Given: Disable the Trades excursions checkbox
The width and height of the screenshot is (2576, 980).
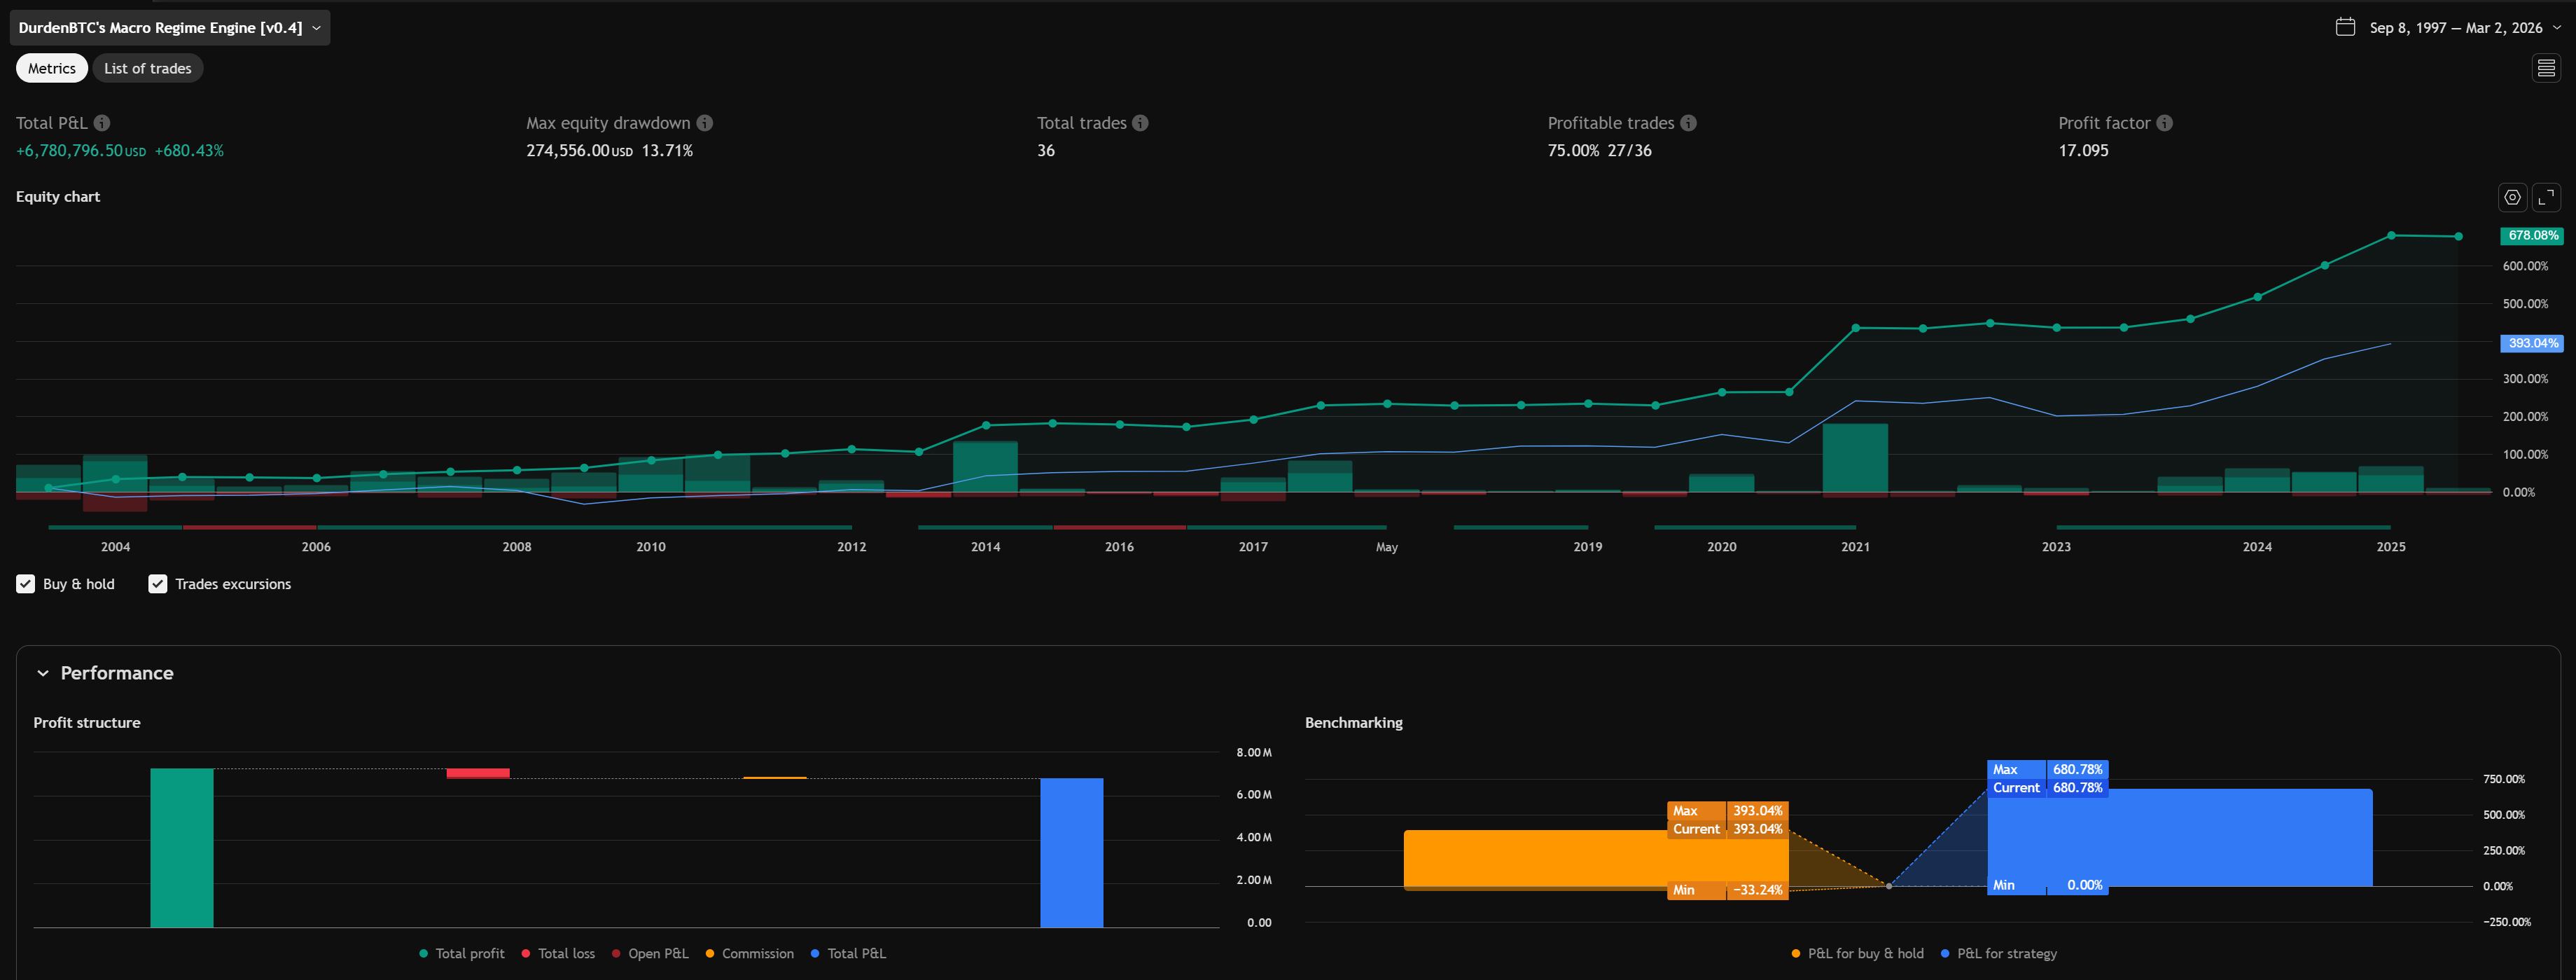Looking at the screenshot, I should click(x=157, y=583).
